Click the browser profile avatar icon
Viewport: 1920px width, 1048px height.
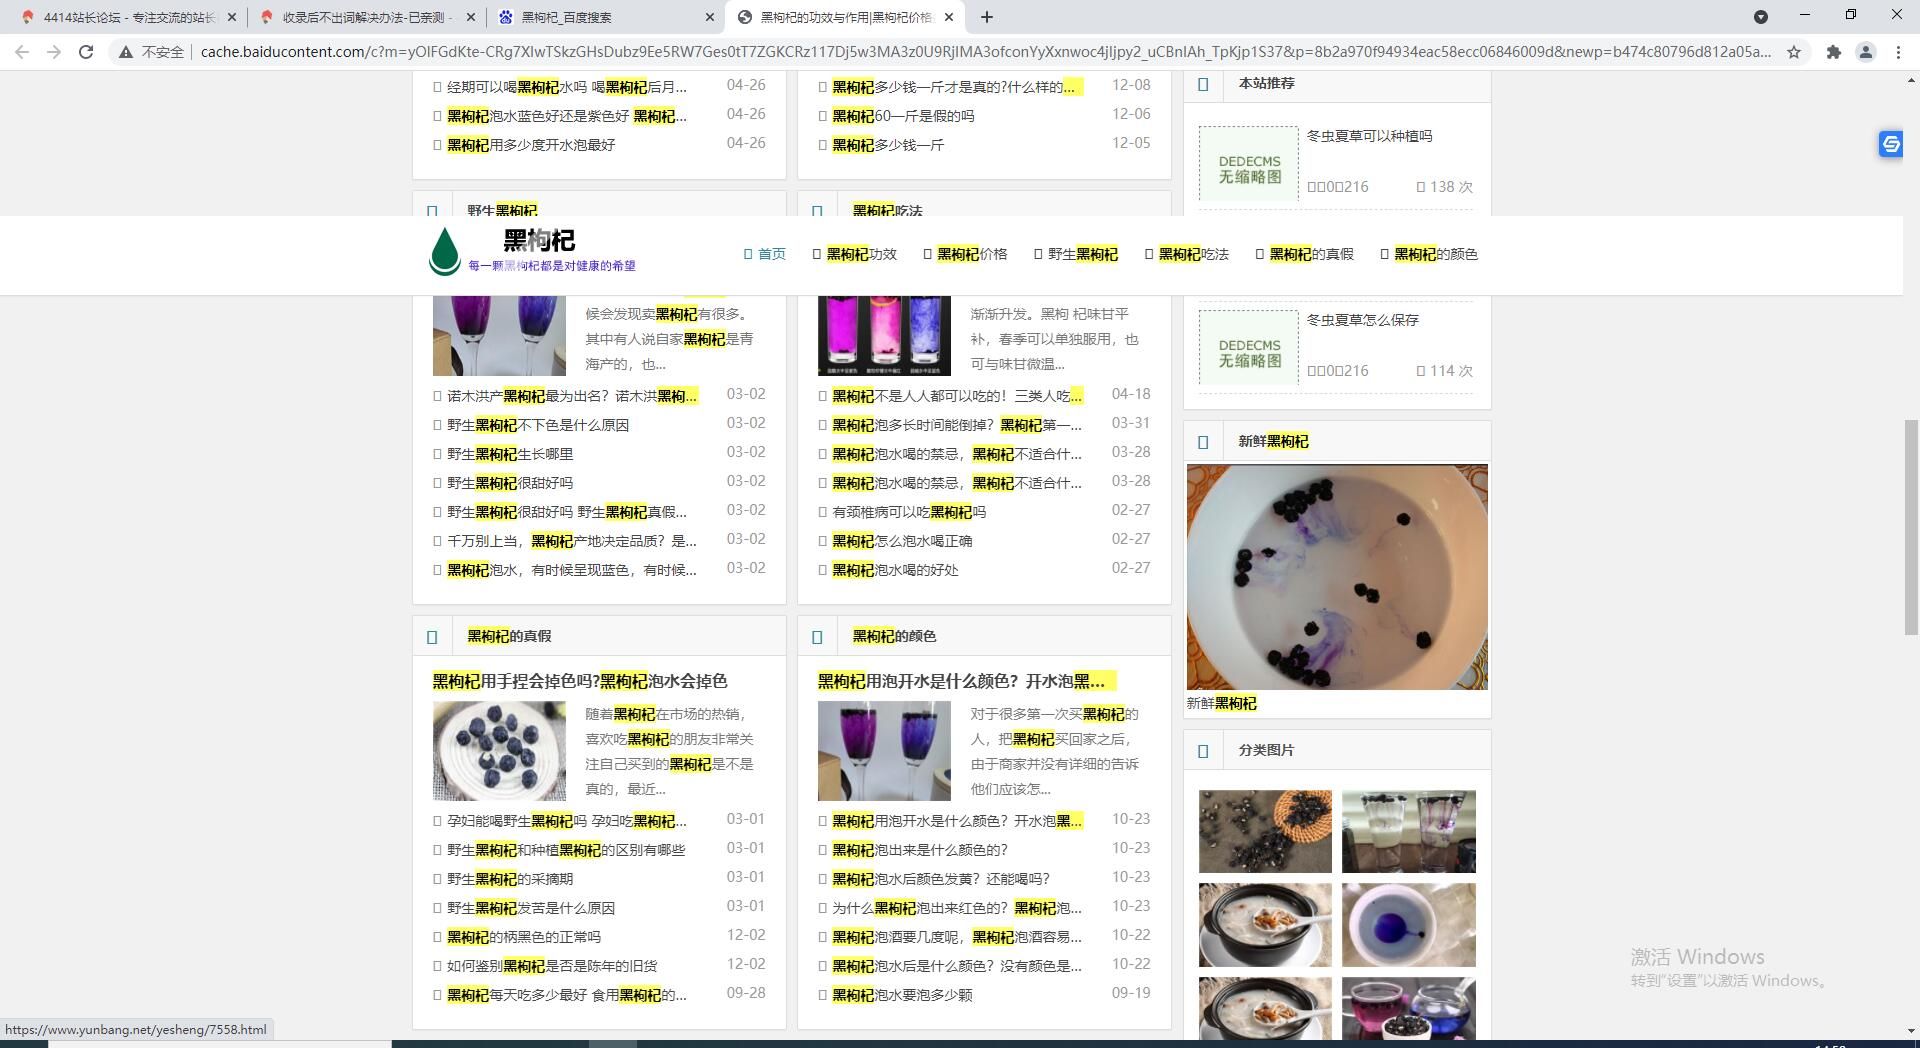coord(1867,51)
